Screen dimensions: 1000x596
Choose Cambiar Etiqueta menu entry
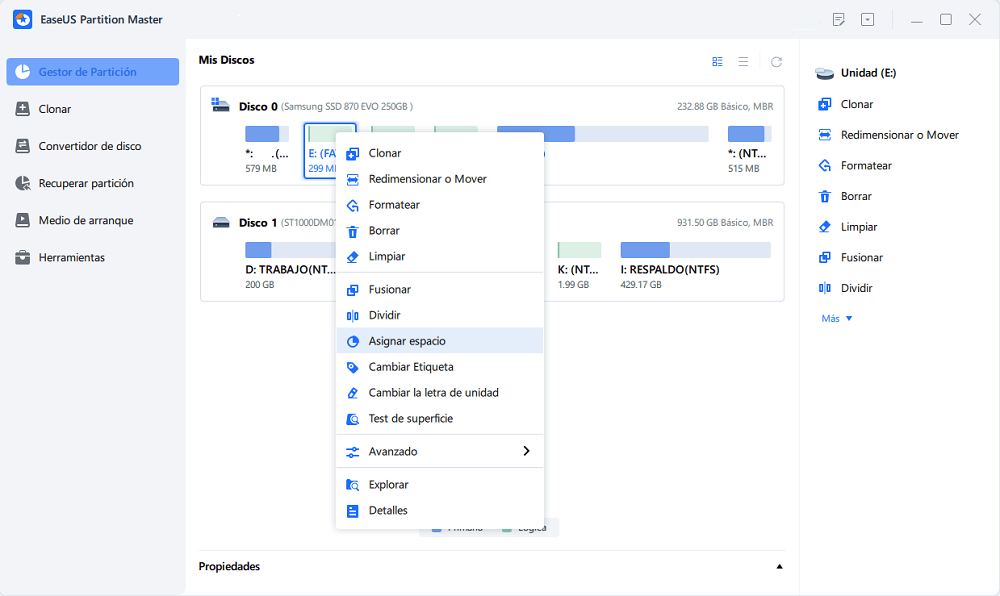tap(439, 367)
